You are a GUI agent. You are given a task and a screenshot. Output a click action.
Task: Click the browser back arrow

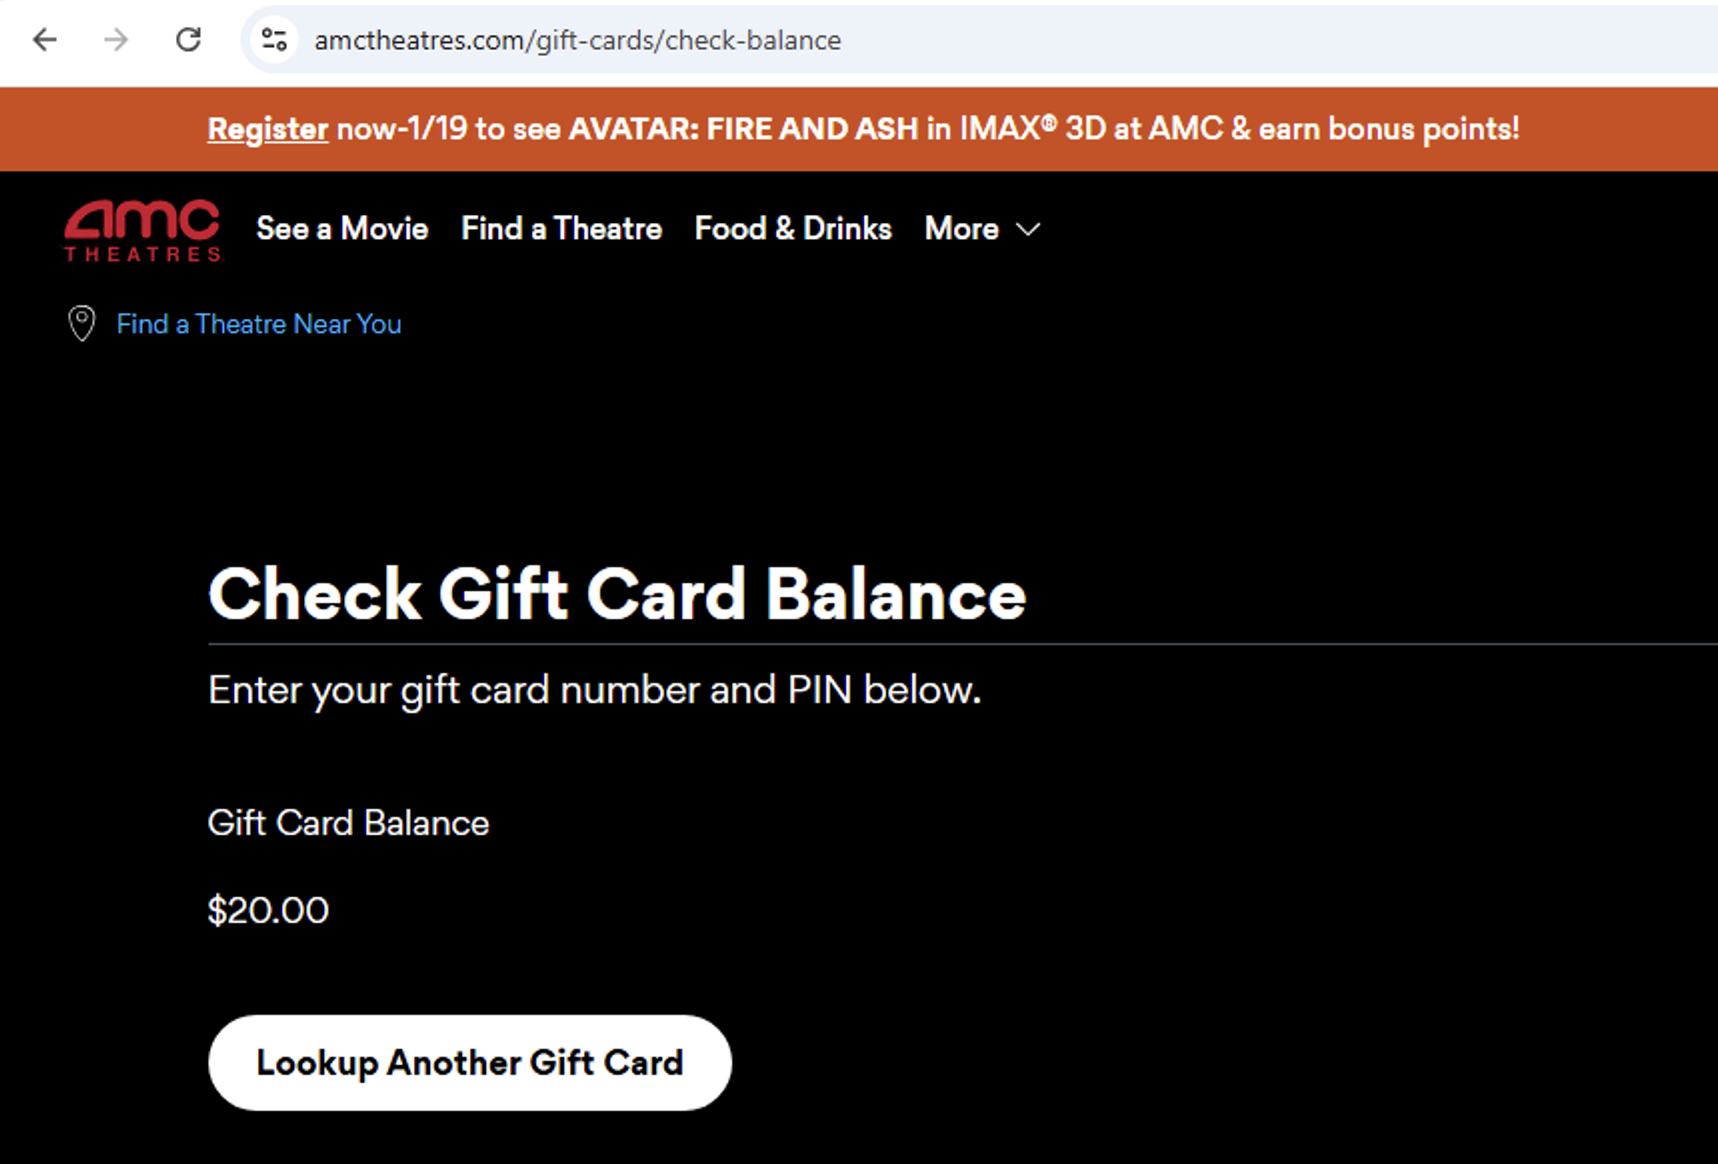pos(45,40)
